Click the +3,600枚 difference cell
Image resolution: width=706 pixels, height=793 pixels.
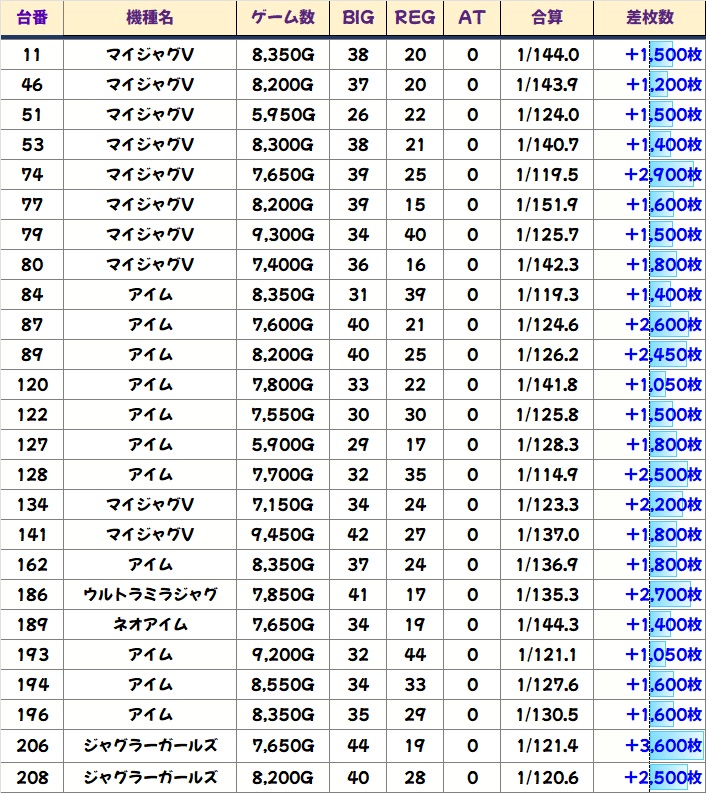(x=650, y=745)
